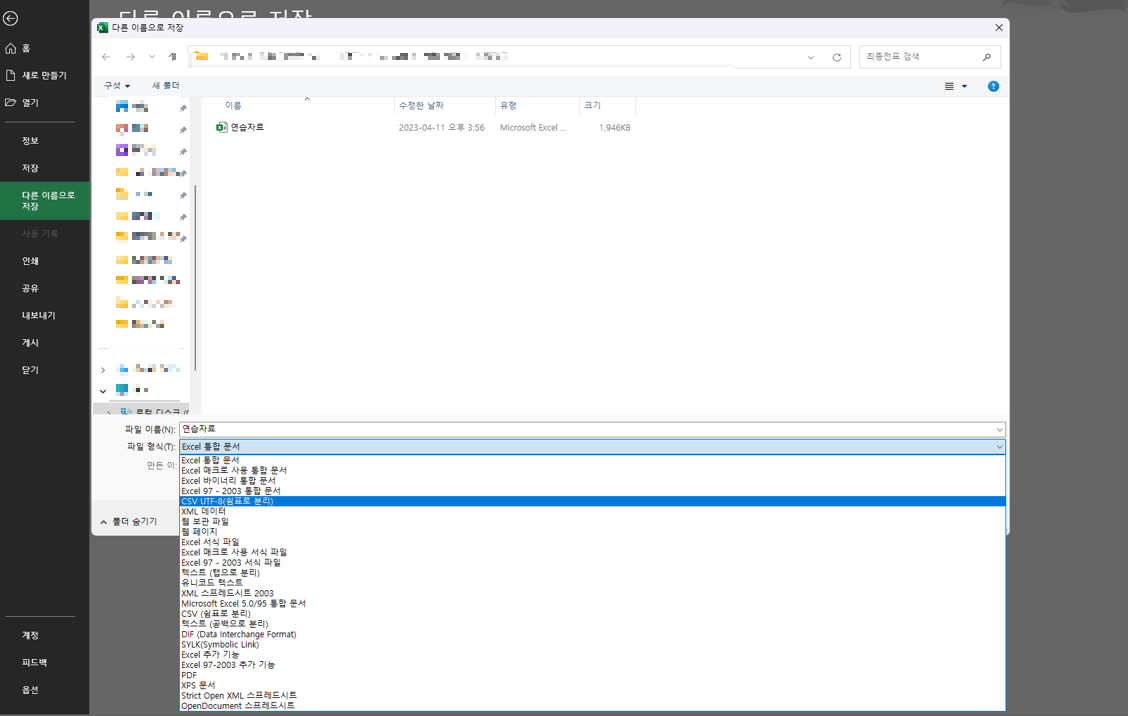
Task: Go up one folder level
Action: [x=173, y=57]
